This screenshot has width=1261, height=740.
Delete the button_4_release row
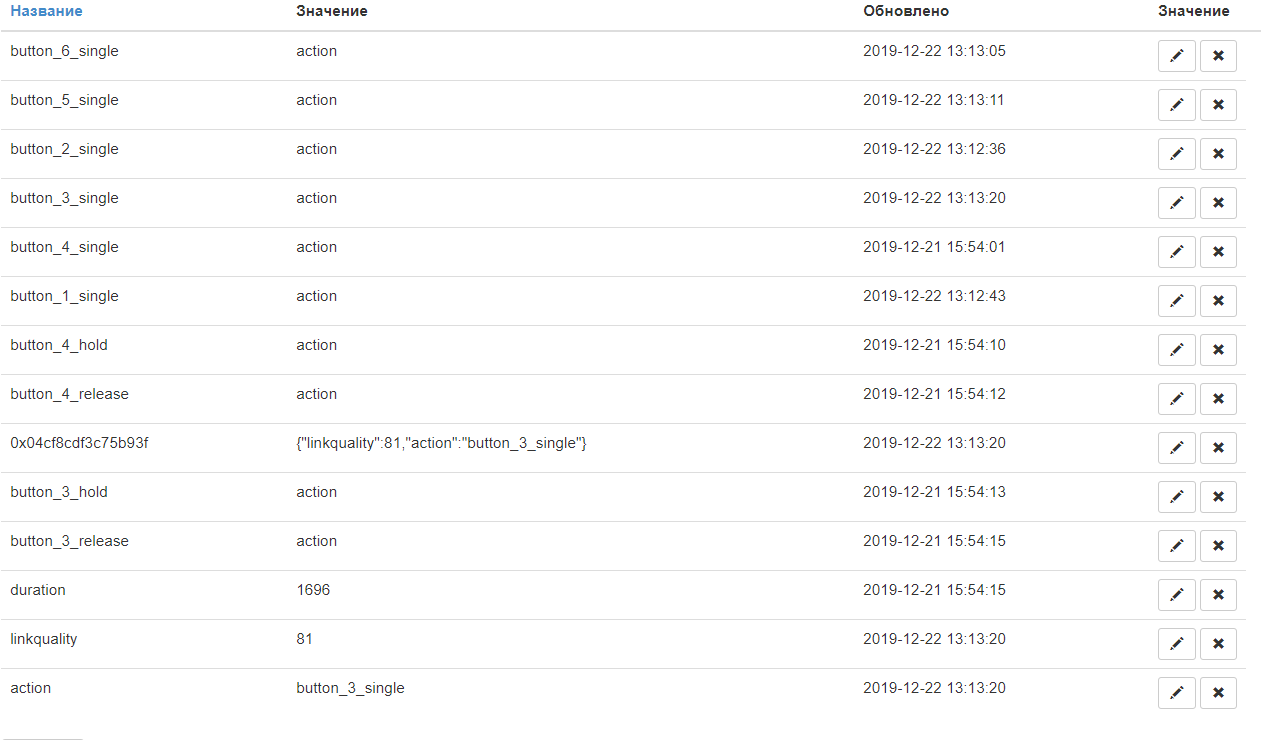(1218, 399)
